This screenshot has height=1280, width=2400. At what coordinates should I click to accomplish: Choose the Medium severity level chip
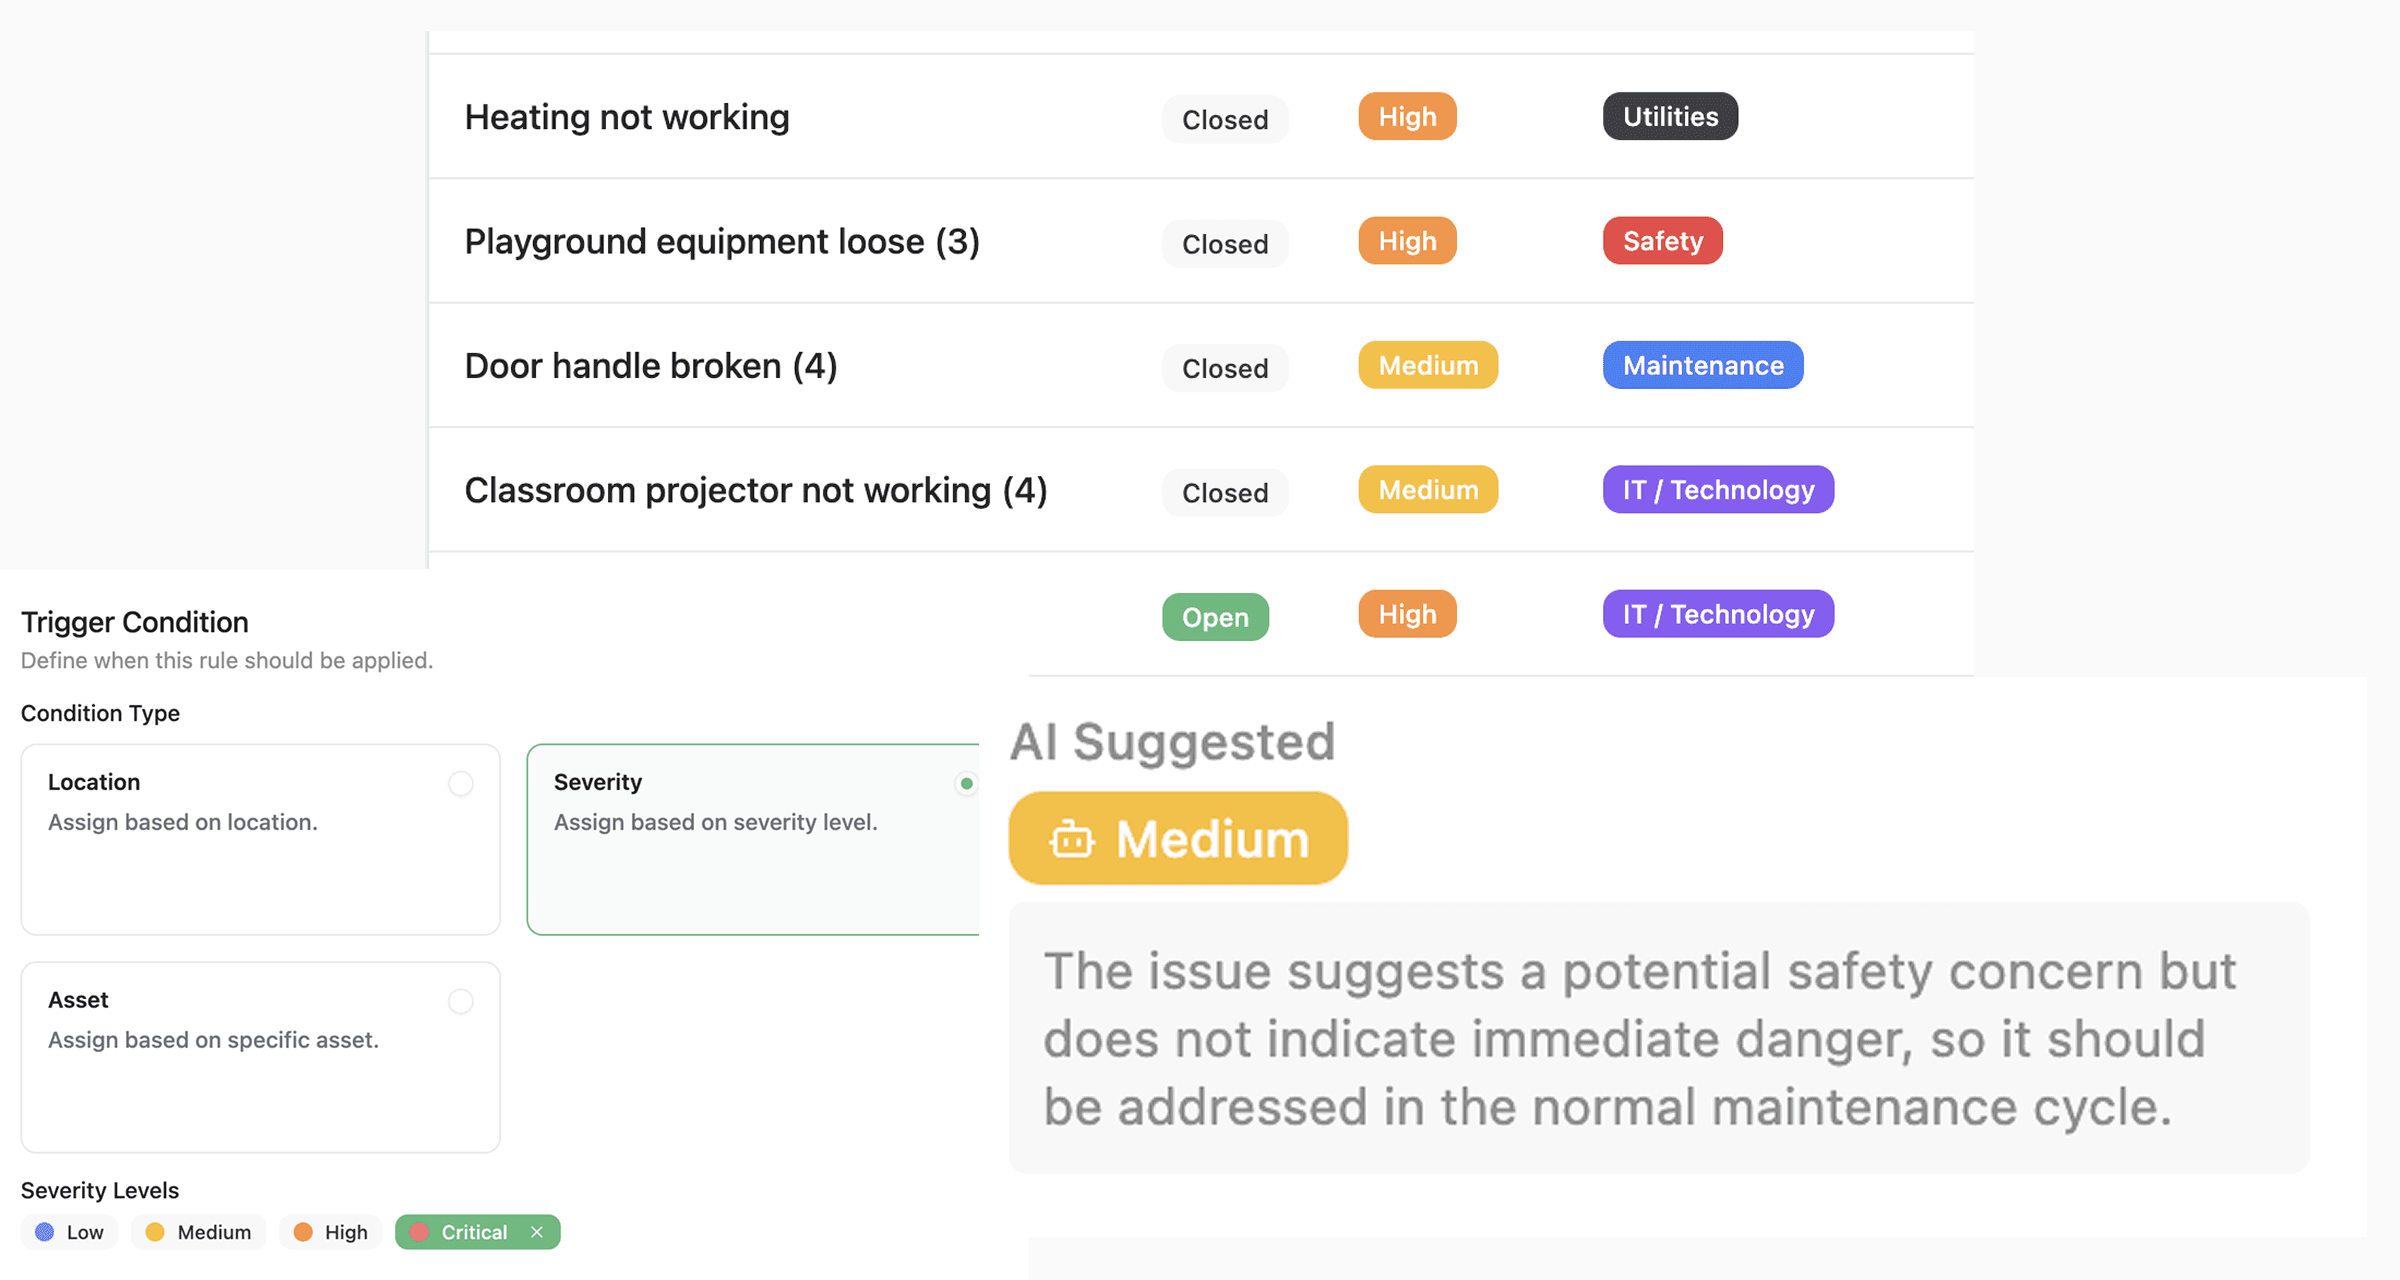pos(198,1232)
